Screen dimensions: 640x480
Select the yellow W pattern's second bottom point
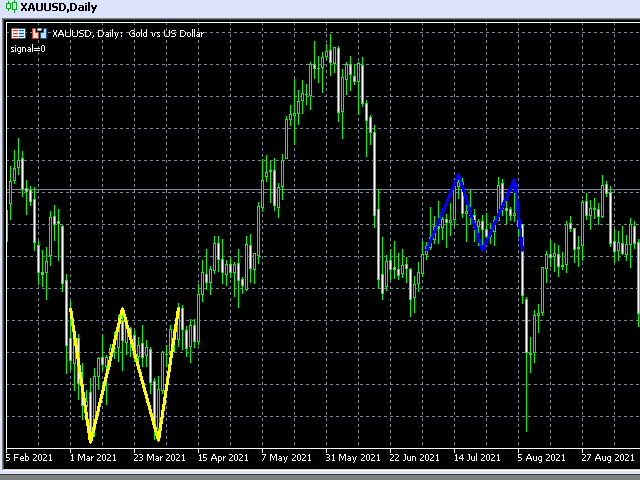158,438
